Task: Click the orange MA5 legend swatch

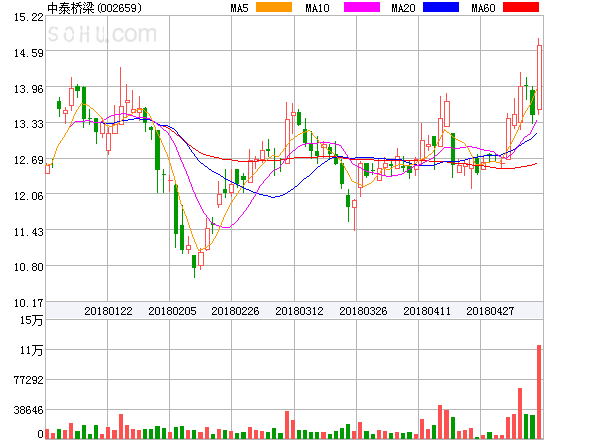Action: click(274, 7)
